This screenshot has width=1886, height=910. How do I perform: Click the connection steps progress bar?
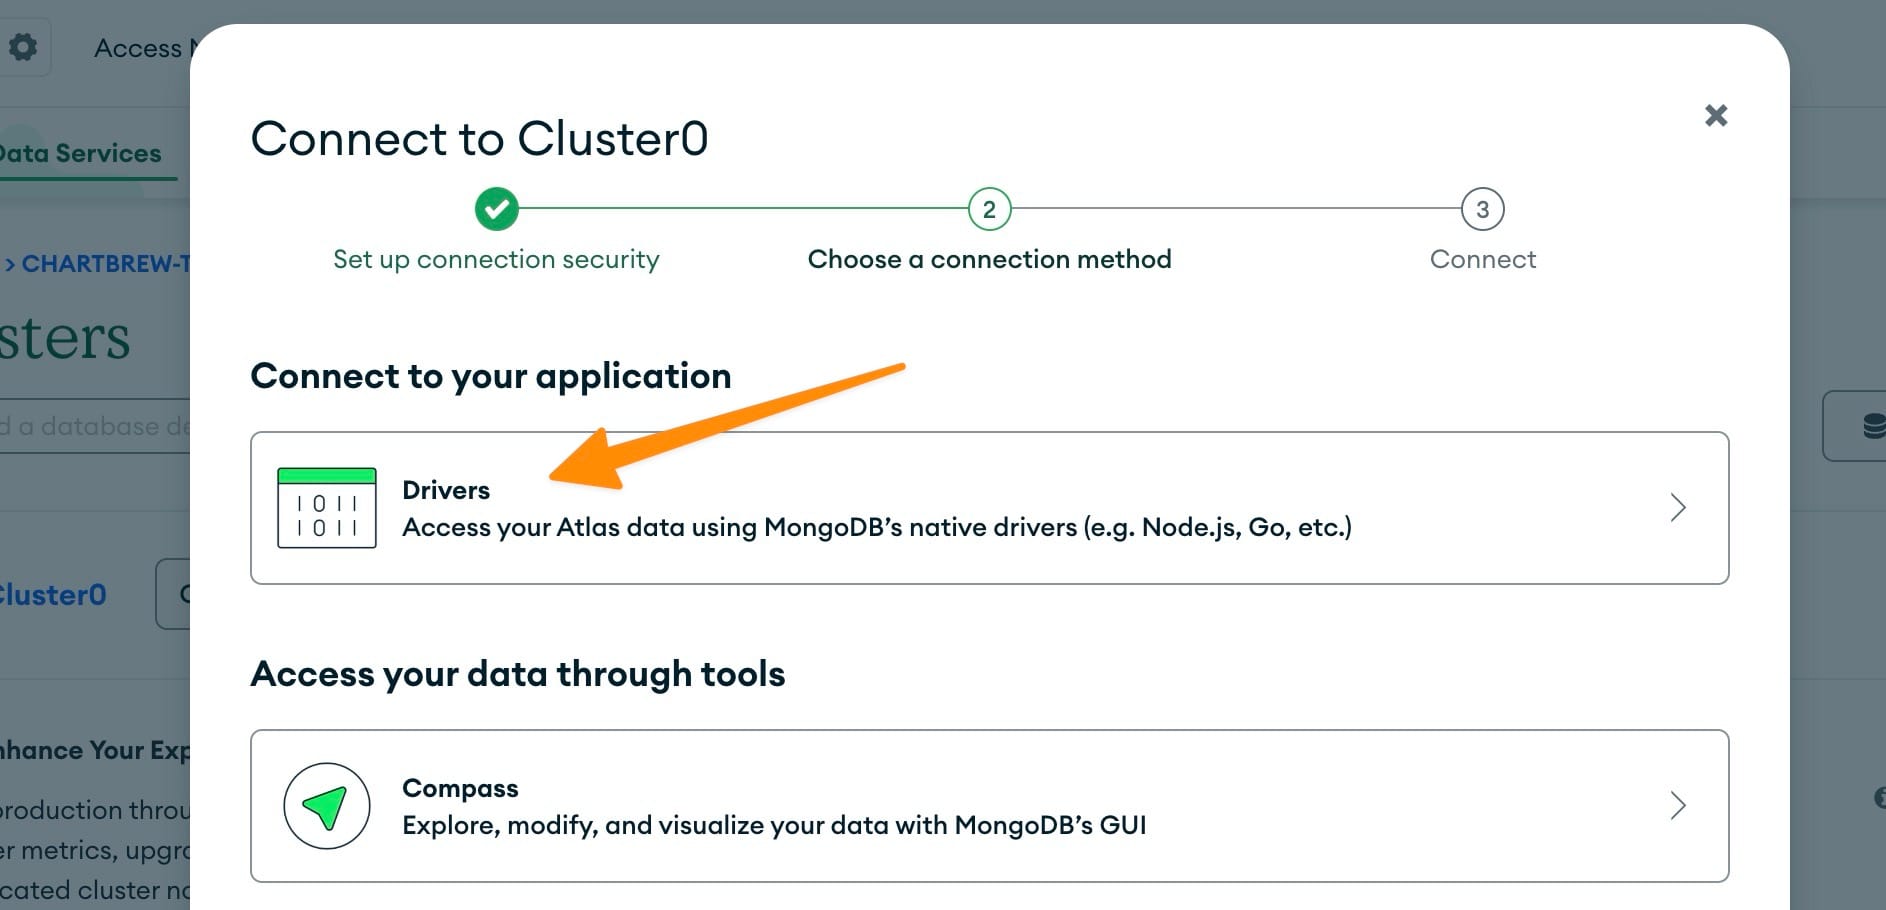tap(989, 209)
